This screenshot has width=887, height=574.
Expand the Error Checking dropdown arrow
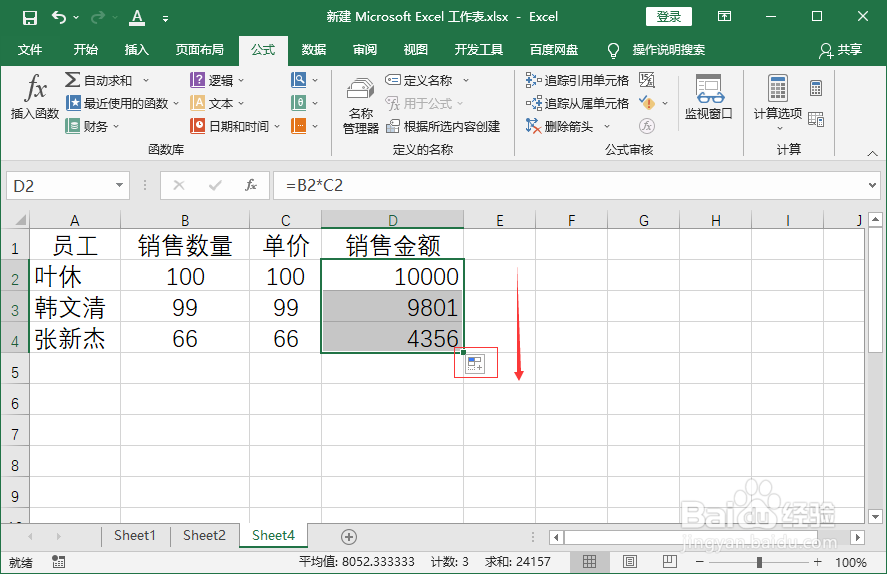(665, 103)
